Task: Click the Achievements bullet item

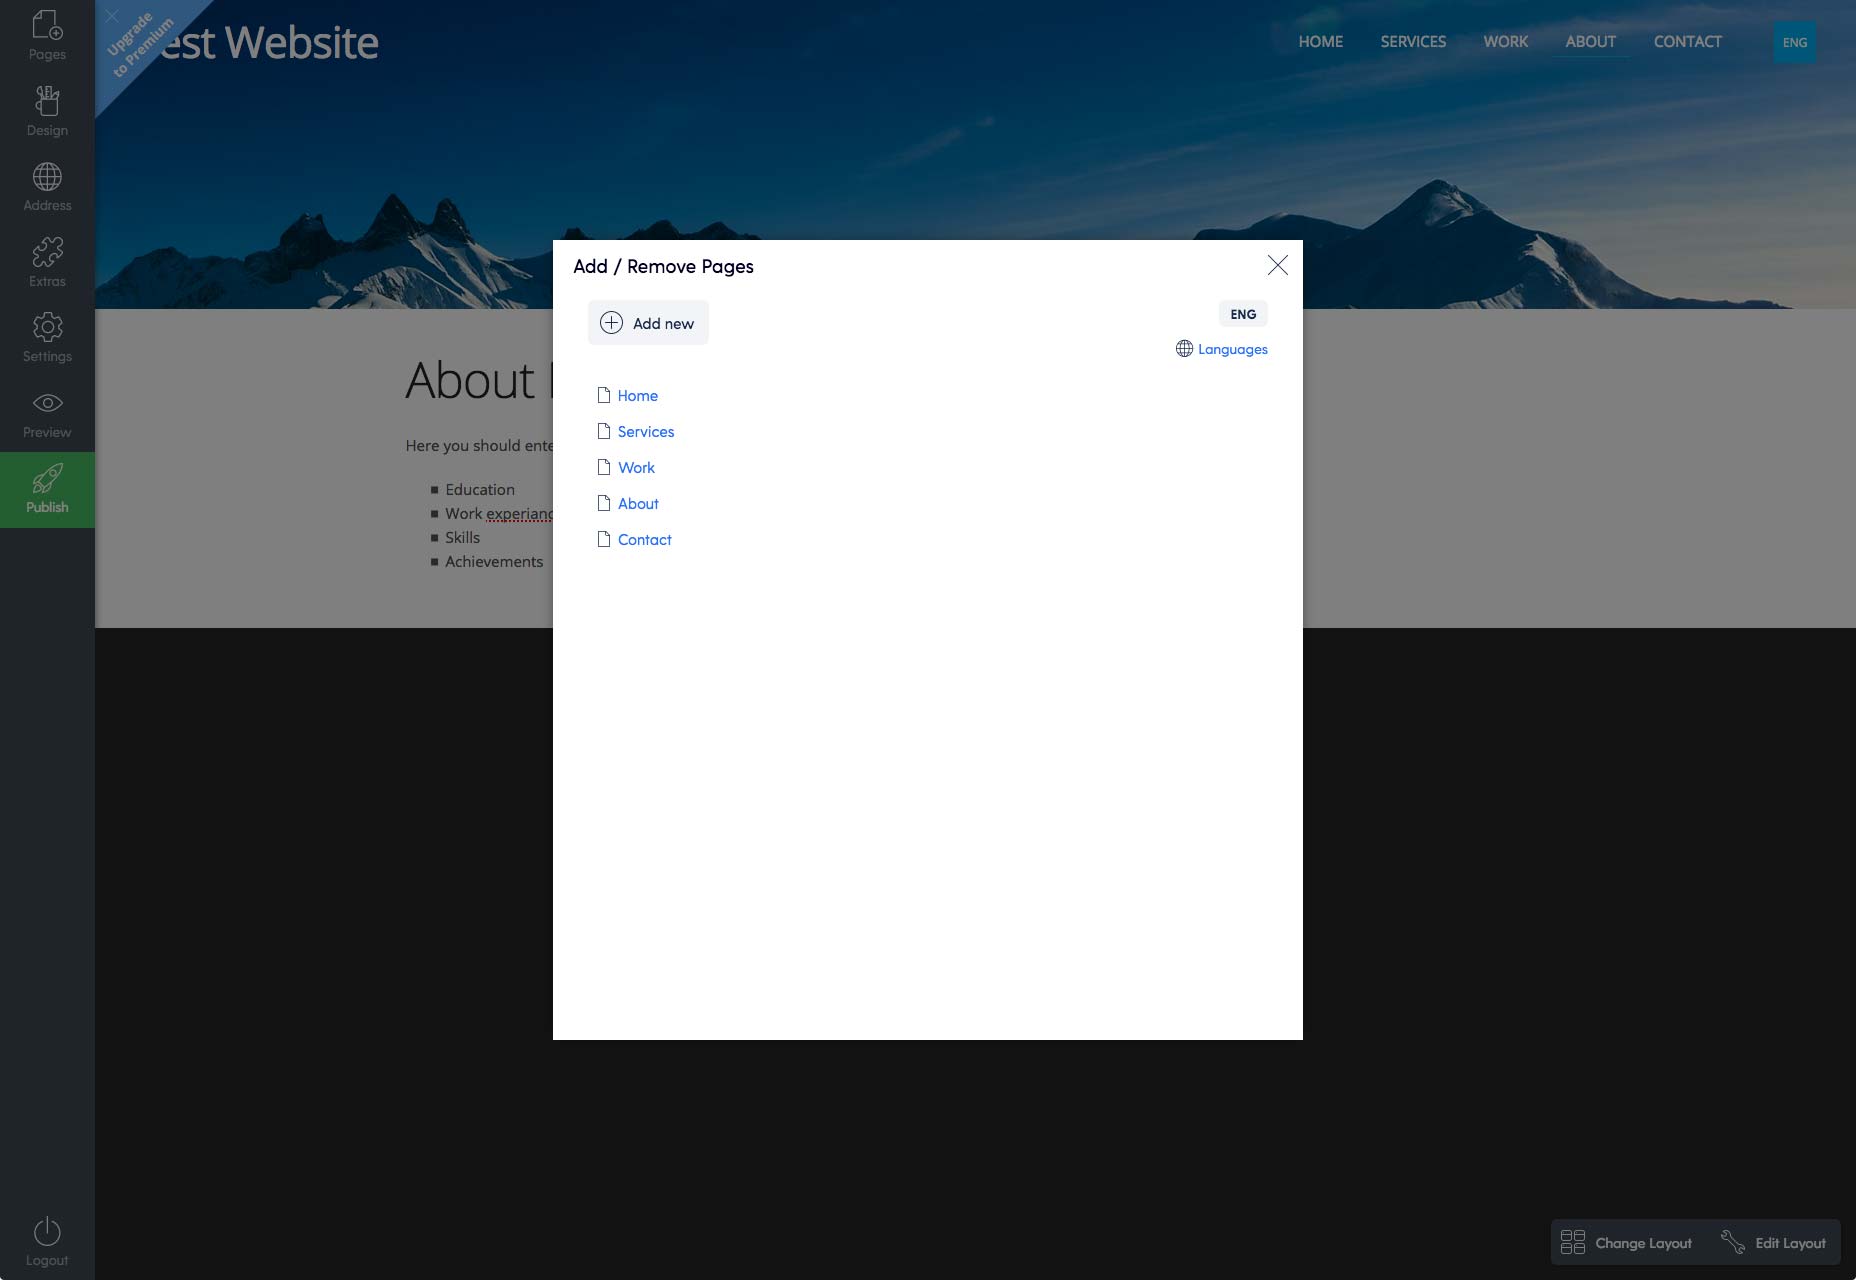Action: [494, 562]
